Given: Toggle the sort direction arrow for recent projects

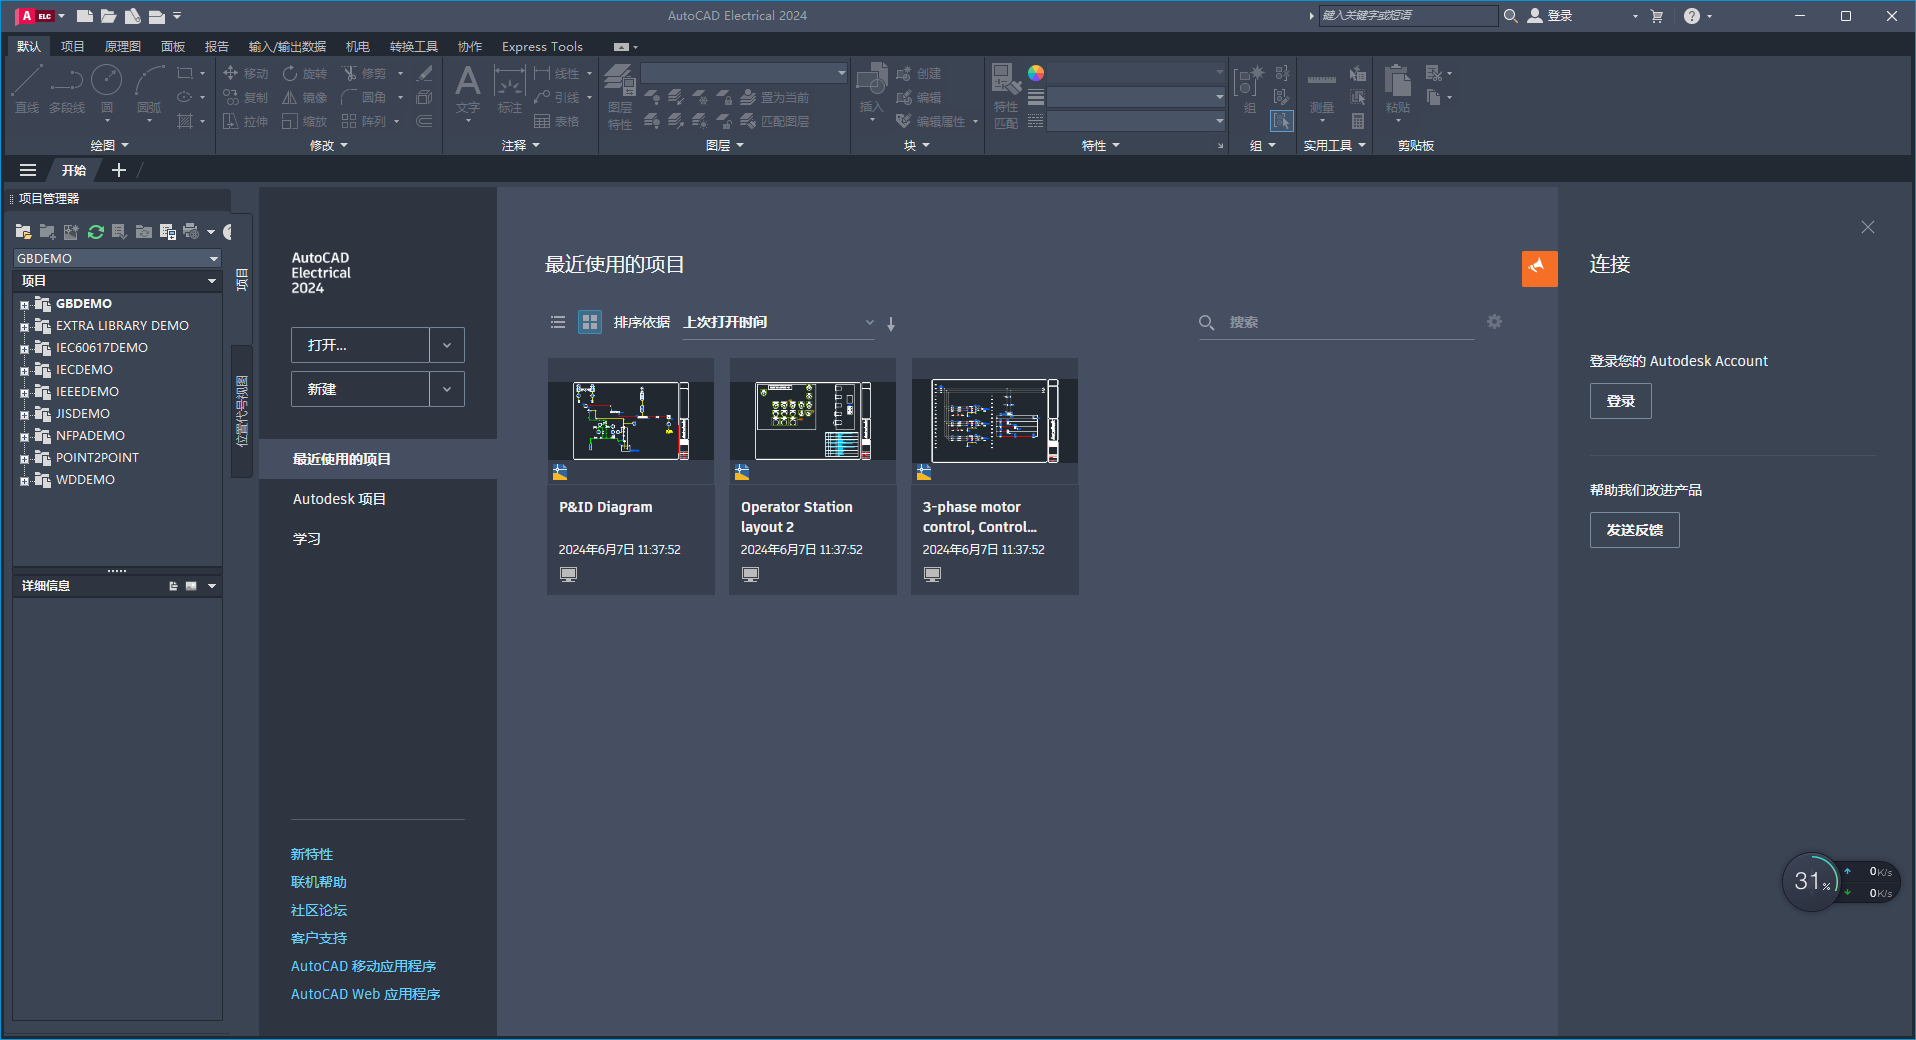Looking at the screenshot, I should coord(890,324).
